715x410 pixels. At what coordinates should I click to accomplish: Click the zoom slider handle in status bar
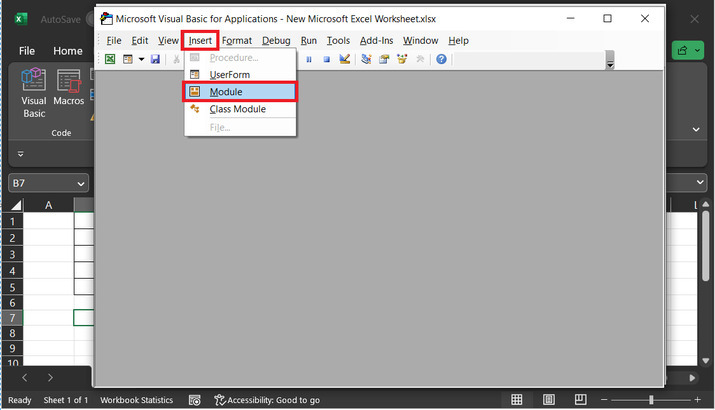click(x=651, y=400)
